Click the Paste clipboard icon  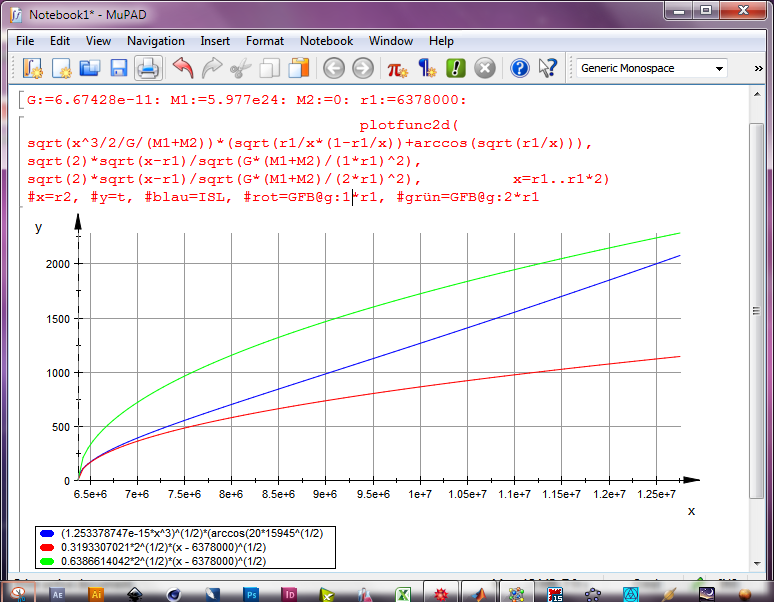coord(299,68)
